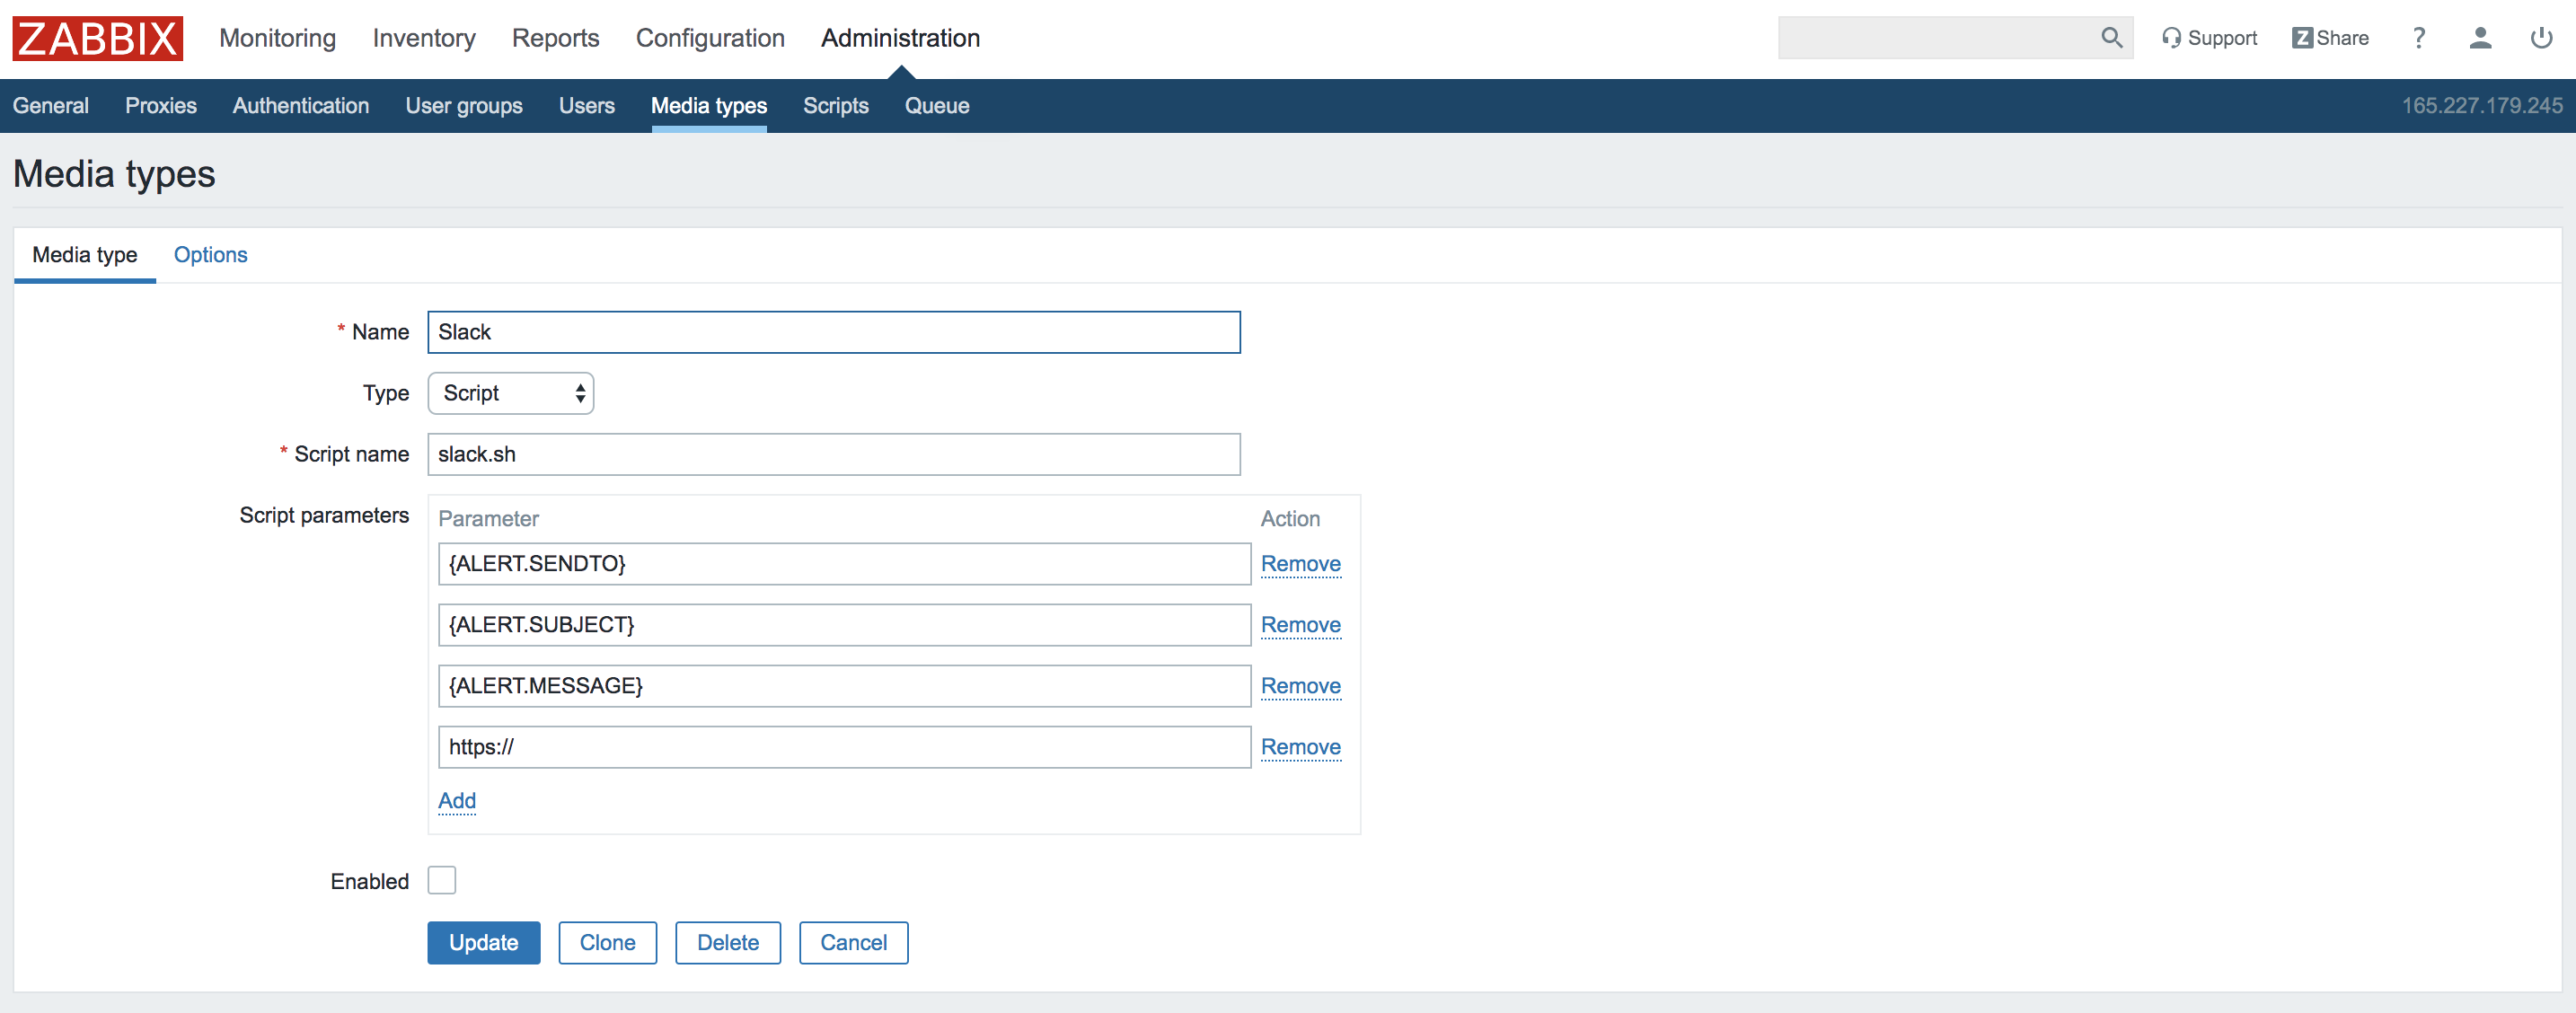Expand the Type script dropdown
Image resolution: width=2576 pixels, height=1013 pixels.
click(511, 392)
